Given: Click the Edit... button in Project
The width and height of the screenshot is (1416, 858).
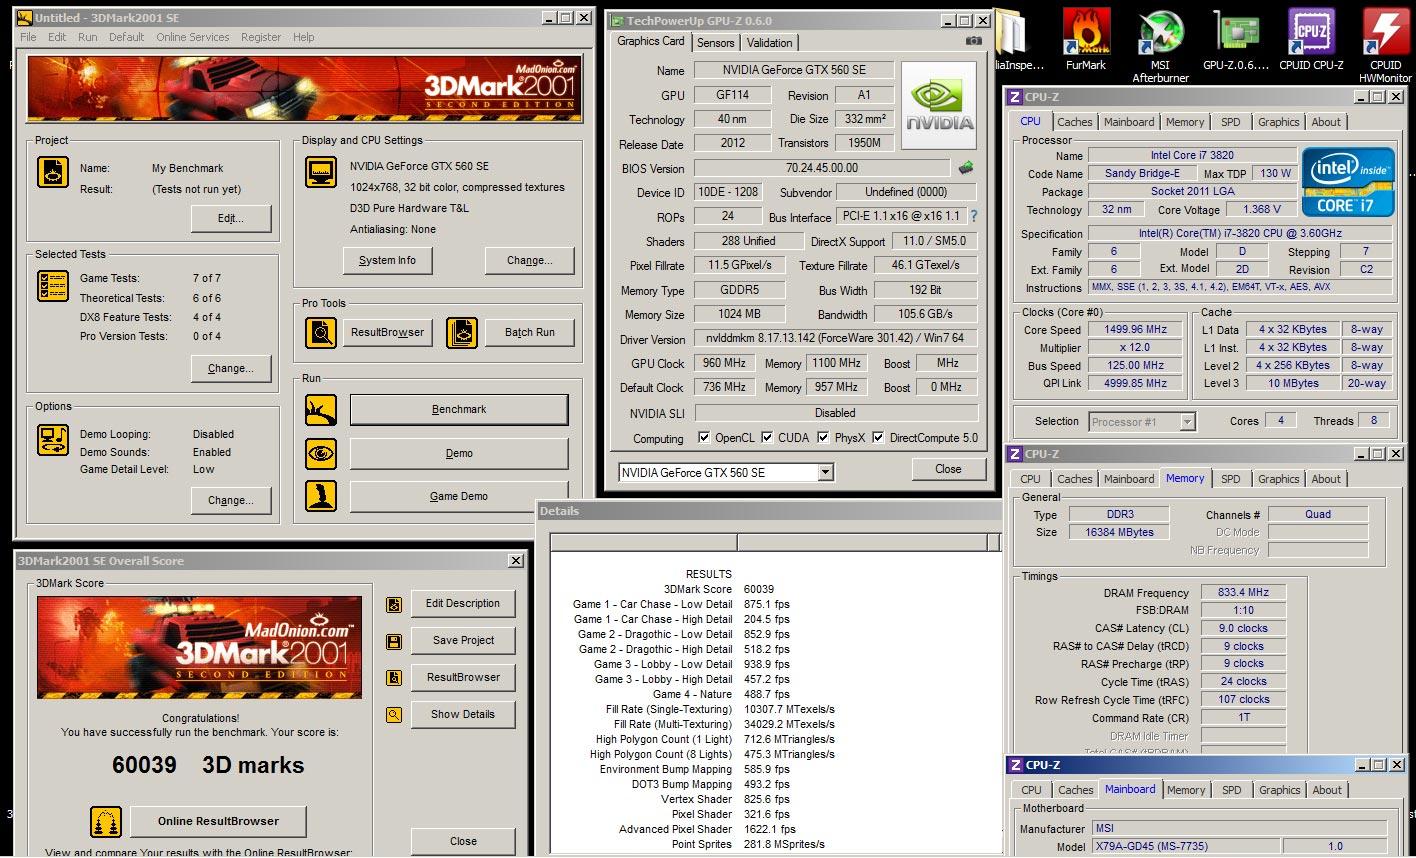Looking at the screenshot, I should tap(231, 218).
